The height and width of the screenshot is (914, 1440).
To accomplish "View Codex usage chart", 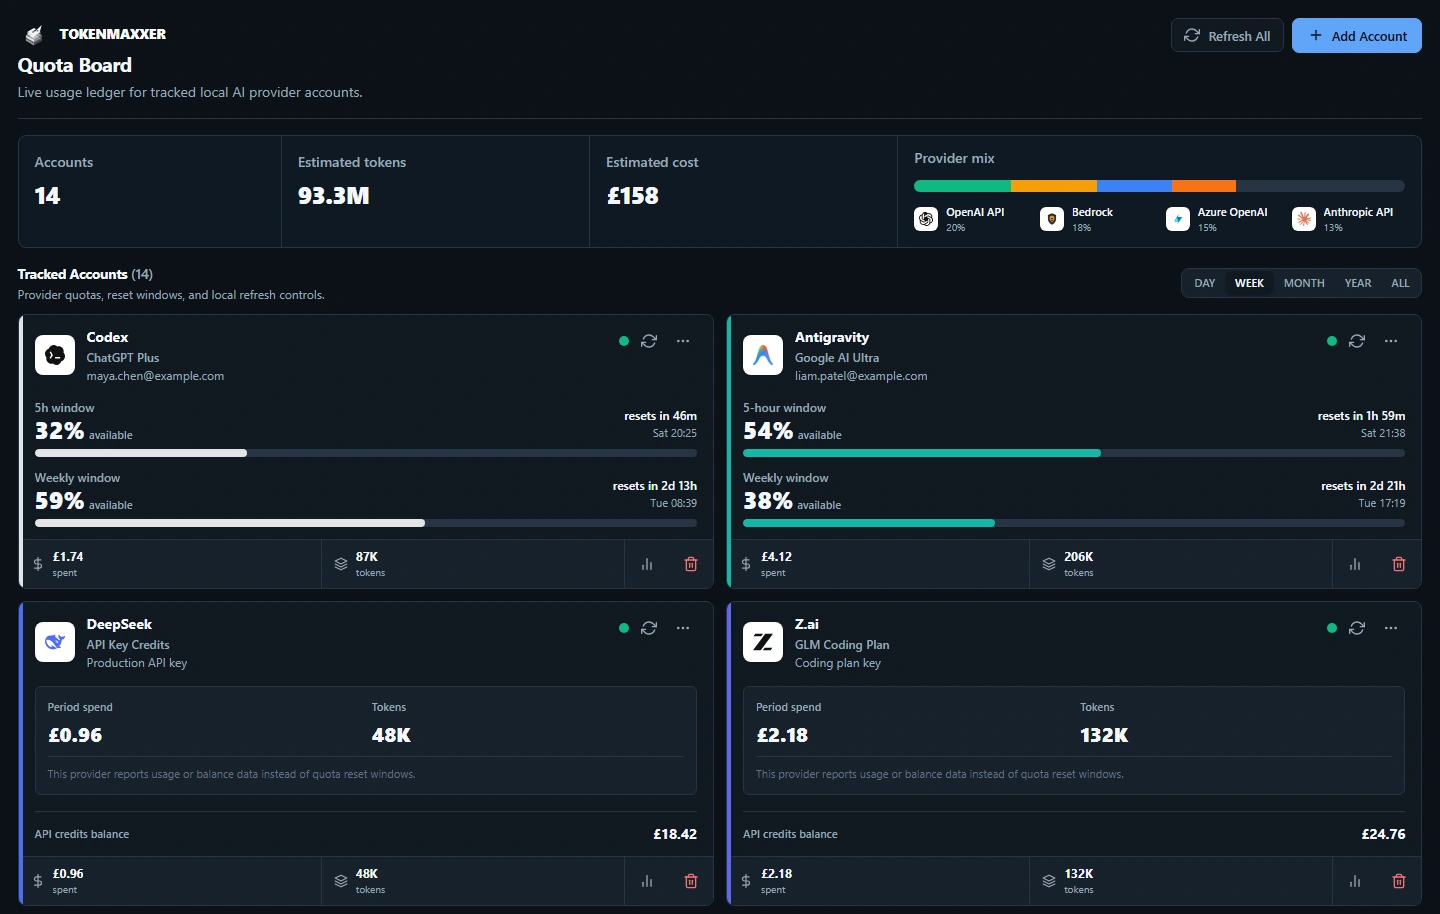I will 647,564.
